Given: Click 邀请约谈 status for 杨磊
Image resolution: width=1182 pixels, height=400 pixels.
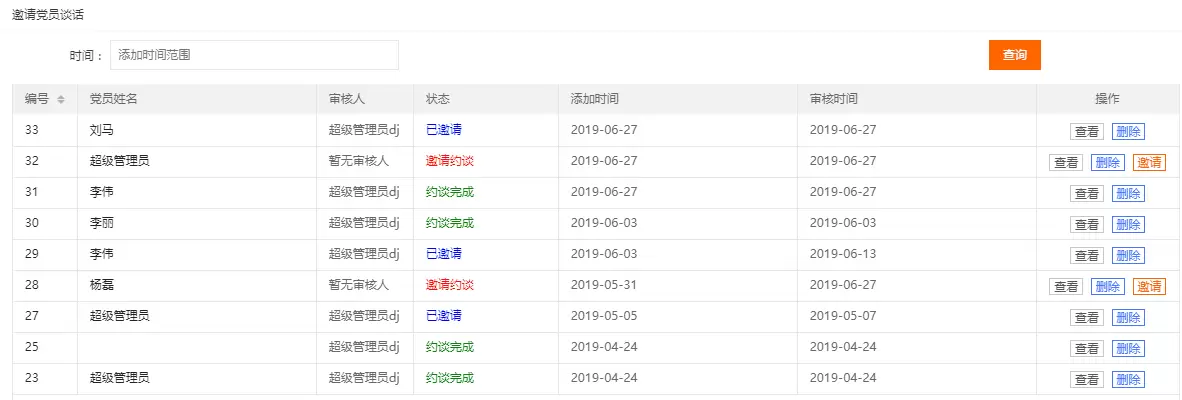Looking at the screenshot, I should pyautogui.click(x=450, y=285).
